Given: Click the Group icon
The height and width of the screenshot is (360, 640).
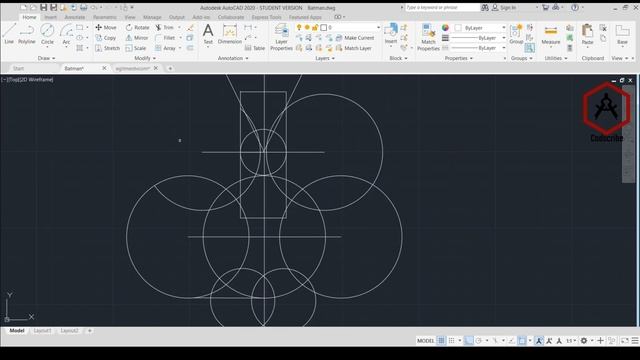Looking at the screenshot, I should [x=516, y=33].
